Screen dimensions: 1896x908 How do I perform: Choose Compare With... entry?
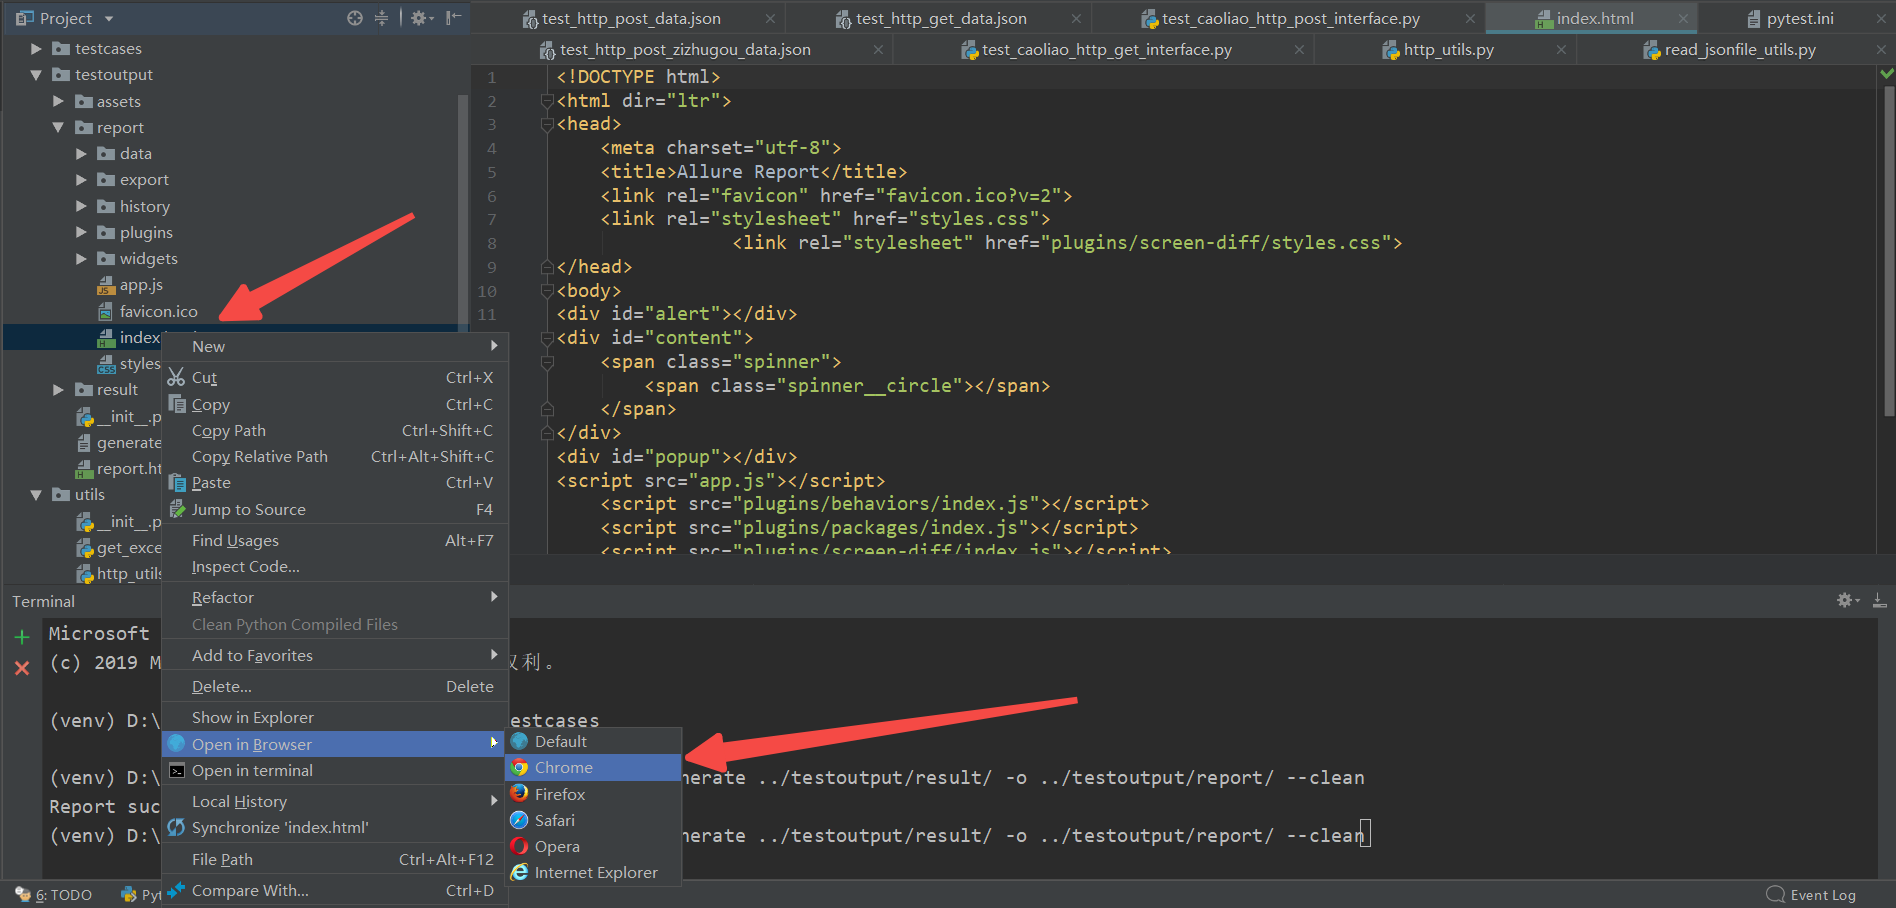(335, 890)
